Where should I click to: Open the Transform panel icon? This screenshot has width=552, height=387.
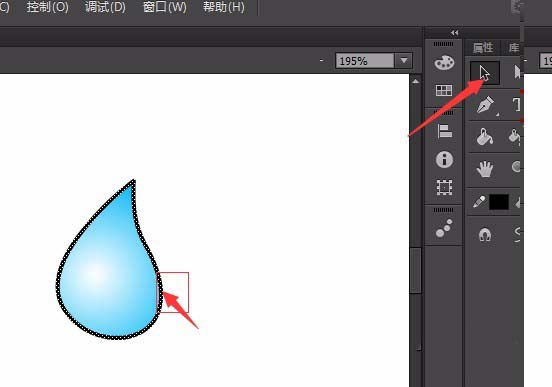coord(444,187)
